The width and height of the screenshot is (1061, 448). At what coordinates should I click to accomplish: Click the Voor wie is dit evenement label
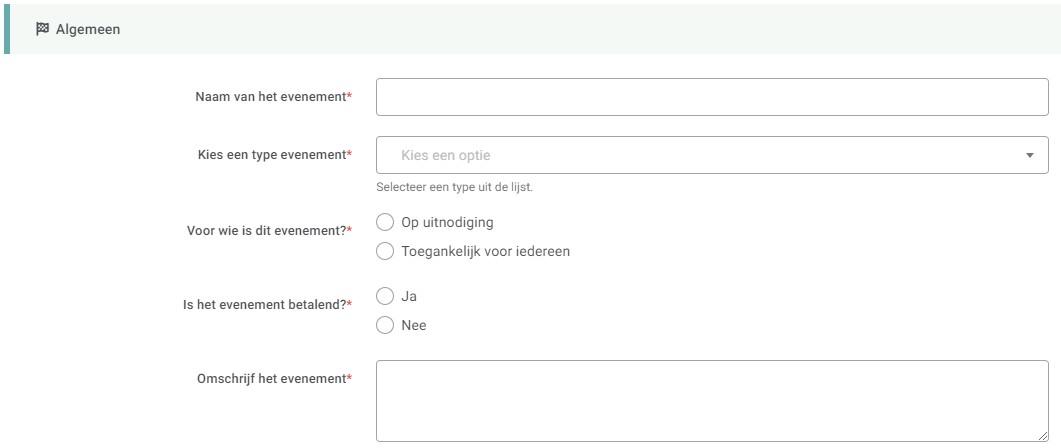click(x=266, y=230)
